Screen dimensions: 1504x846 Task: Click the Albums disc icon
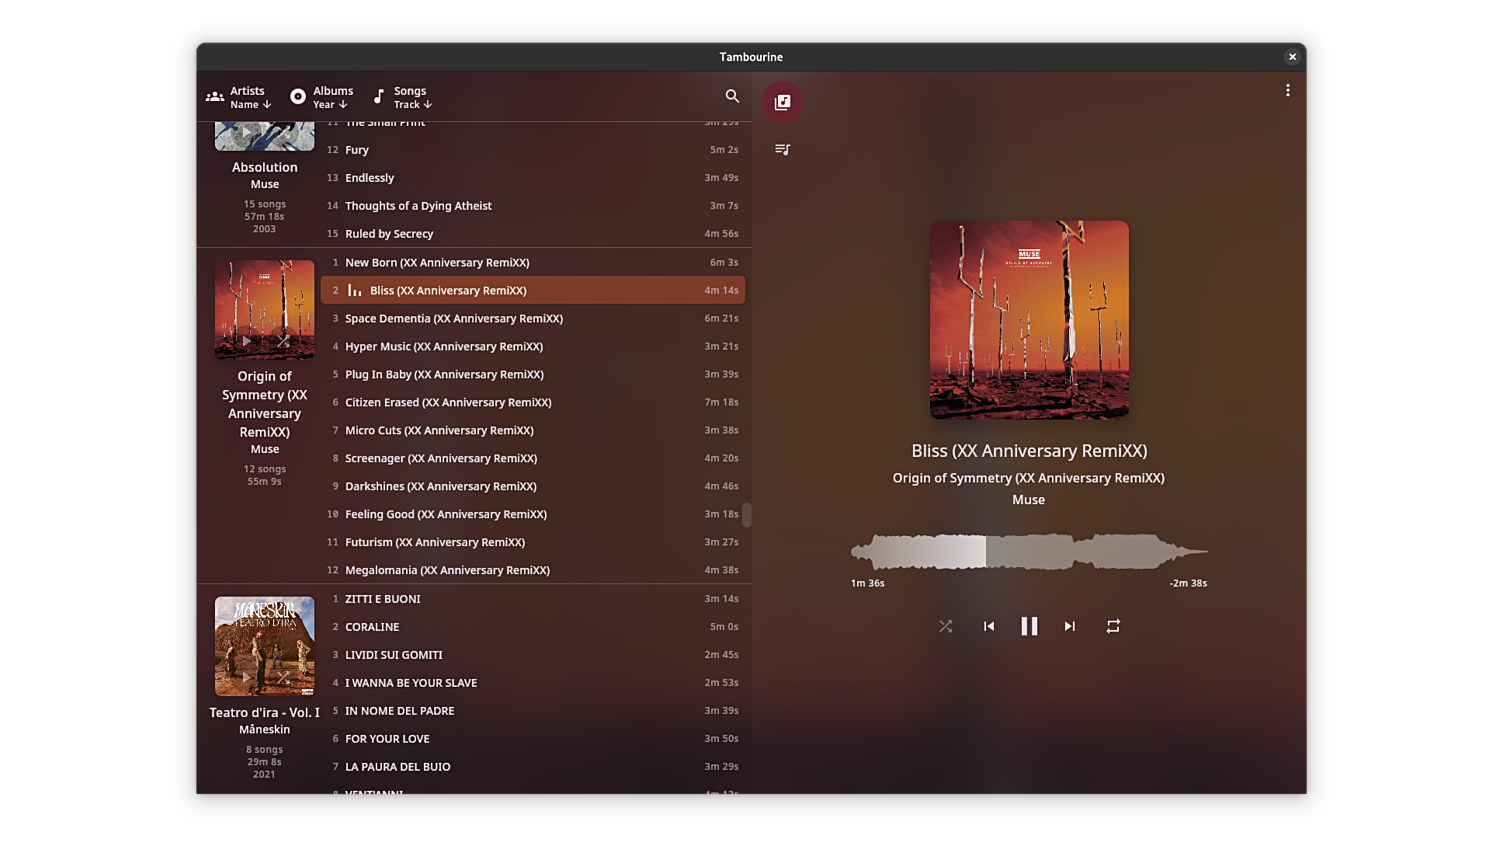pyautogui.click(x=298, y=97)
